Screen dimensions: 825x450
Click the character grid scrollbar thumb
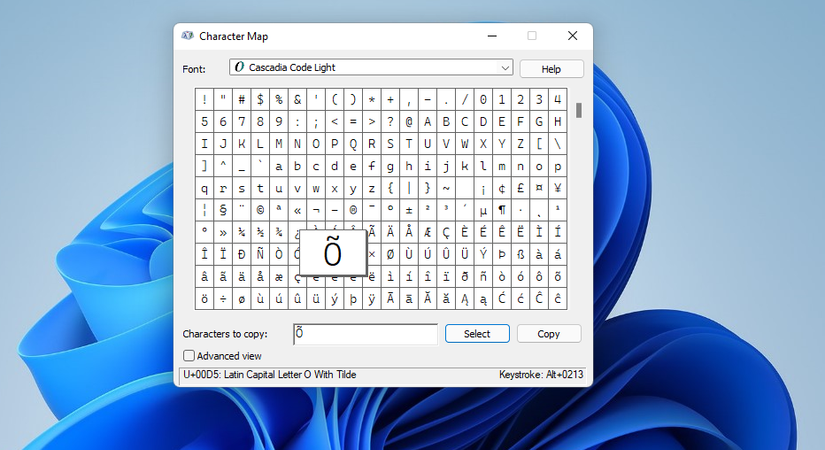click(579, 110)
